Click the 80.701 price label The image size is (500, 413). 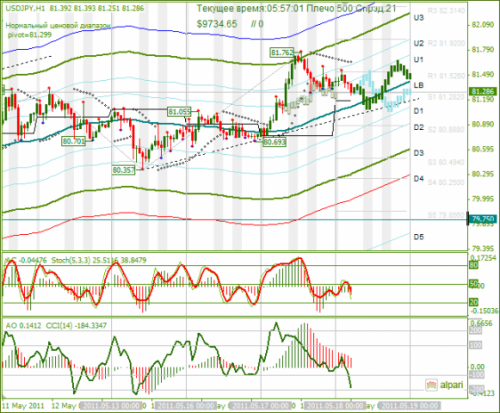74,141
